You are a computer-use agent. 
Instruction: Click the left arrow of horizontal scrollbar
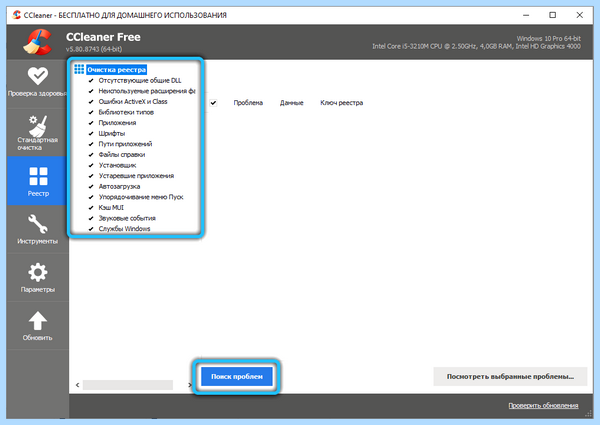(78, 385)
